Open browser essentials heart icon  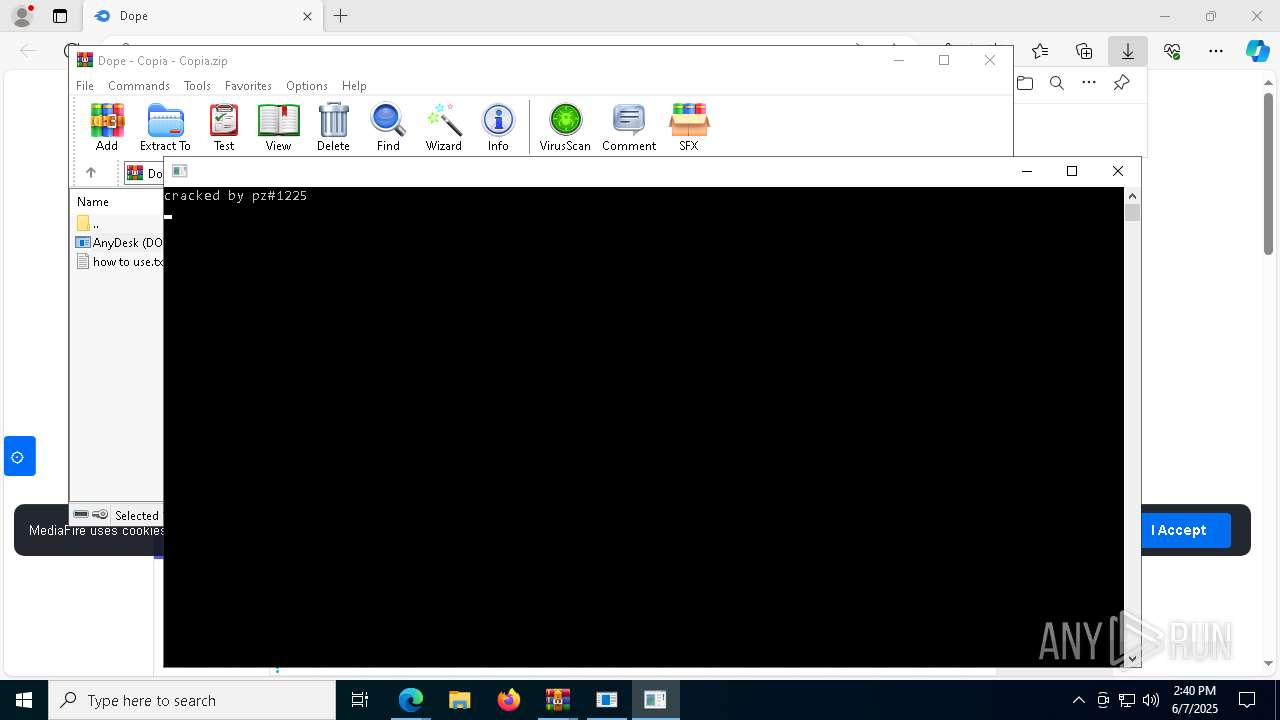click(x=1172, y=51)
